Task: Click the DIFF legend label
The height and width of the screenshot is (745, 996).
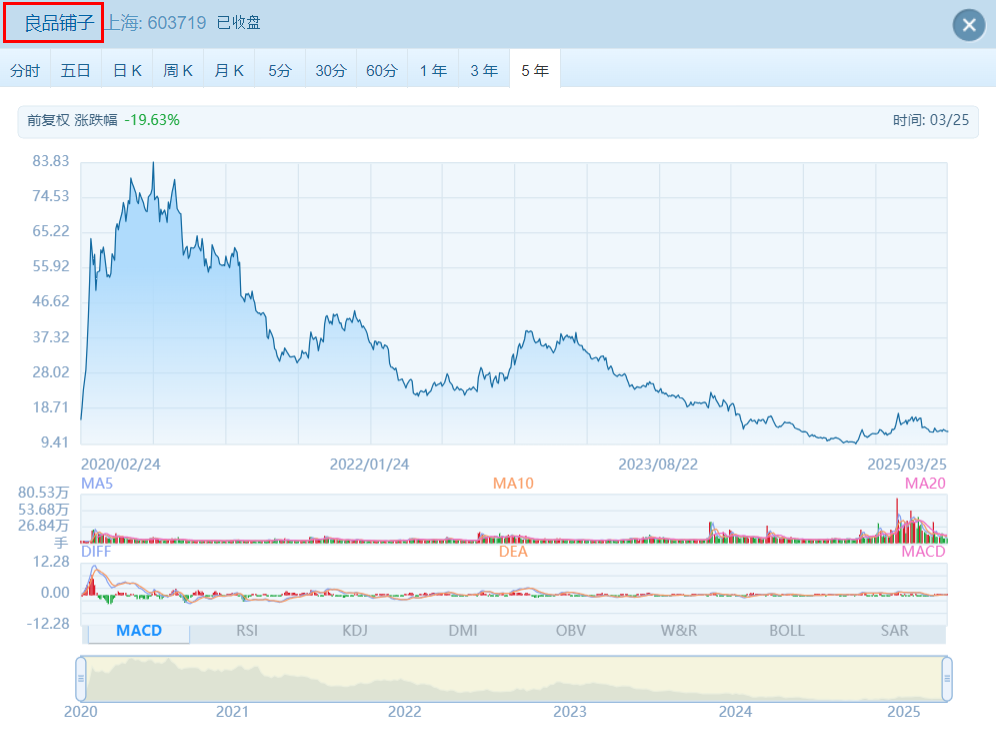Action: pyautogui.click(x=96, y=551)
